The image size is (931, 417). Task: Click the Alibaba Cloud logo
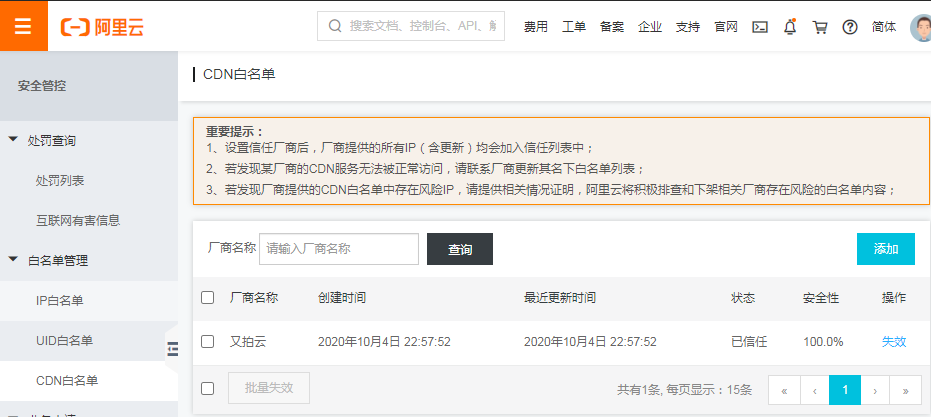(102, 27)
